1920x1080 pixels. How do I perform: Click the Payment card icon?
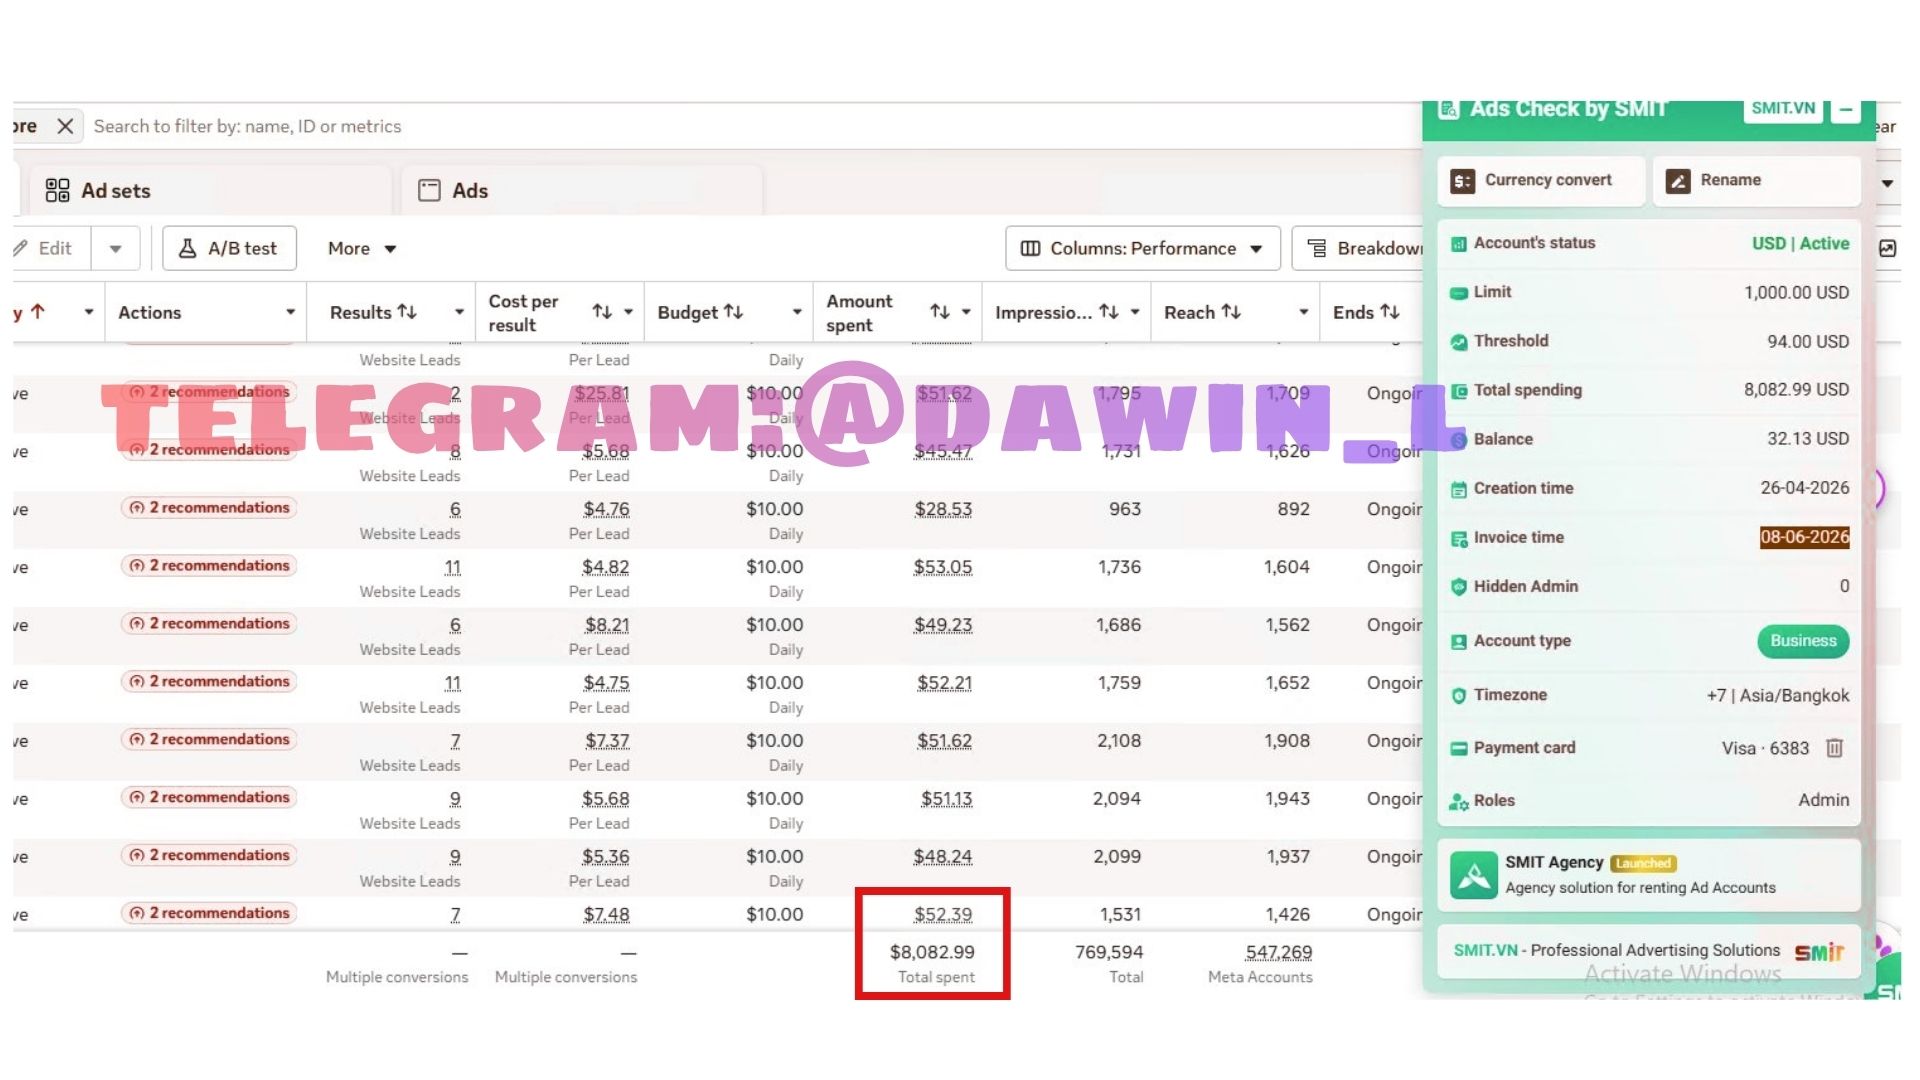(1459, 748)
